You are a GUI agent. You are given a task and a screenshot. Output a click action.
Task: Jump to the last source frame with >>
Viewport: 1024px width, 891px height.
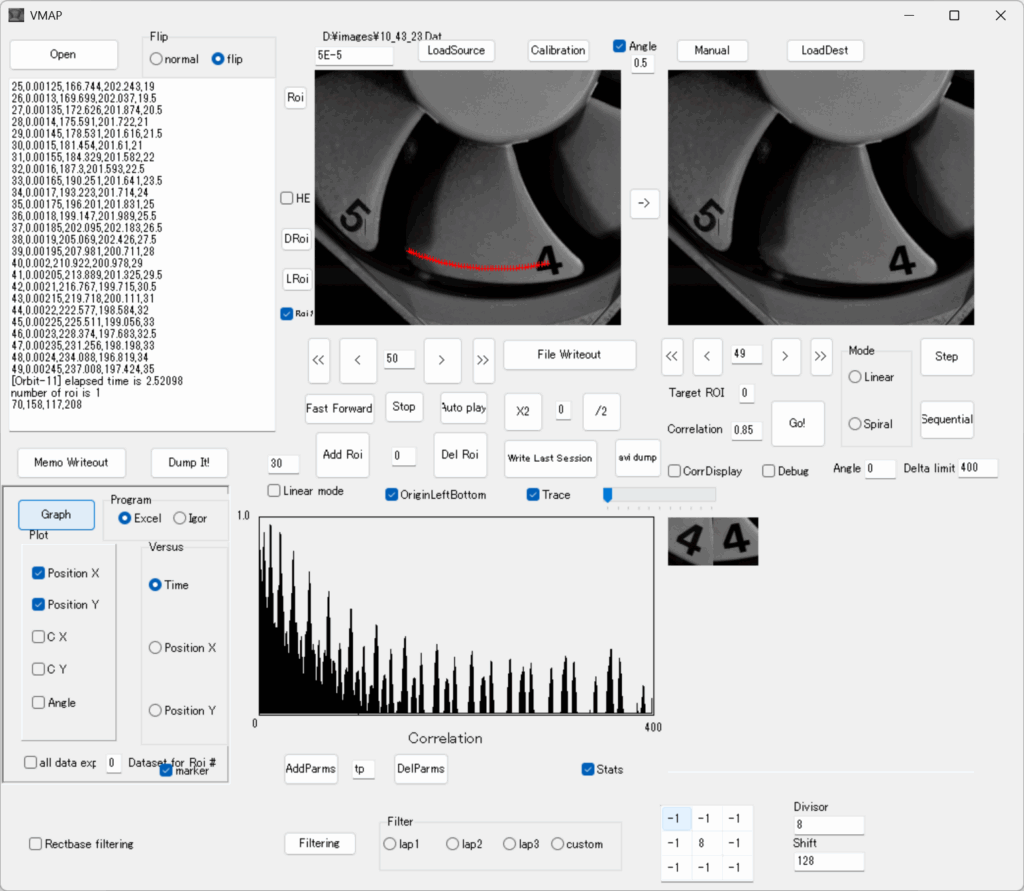[x=483, y=360]
